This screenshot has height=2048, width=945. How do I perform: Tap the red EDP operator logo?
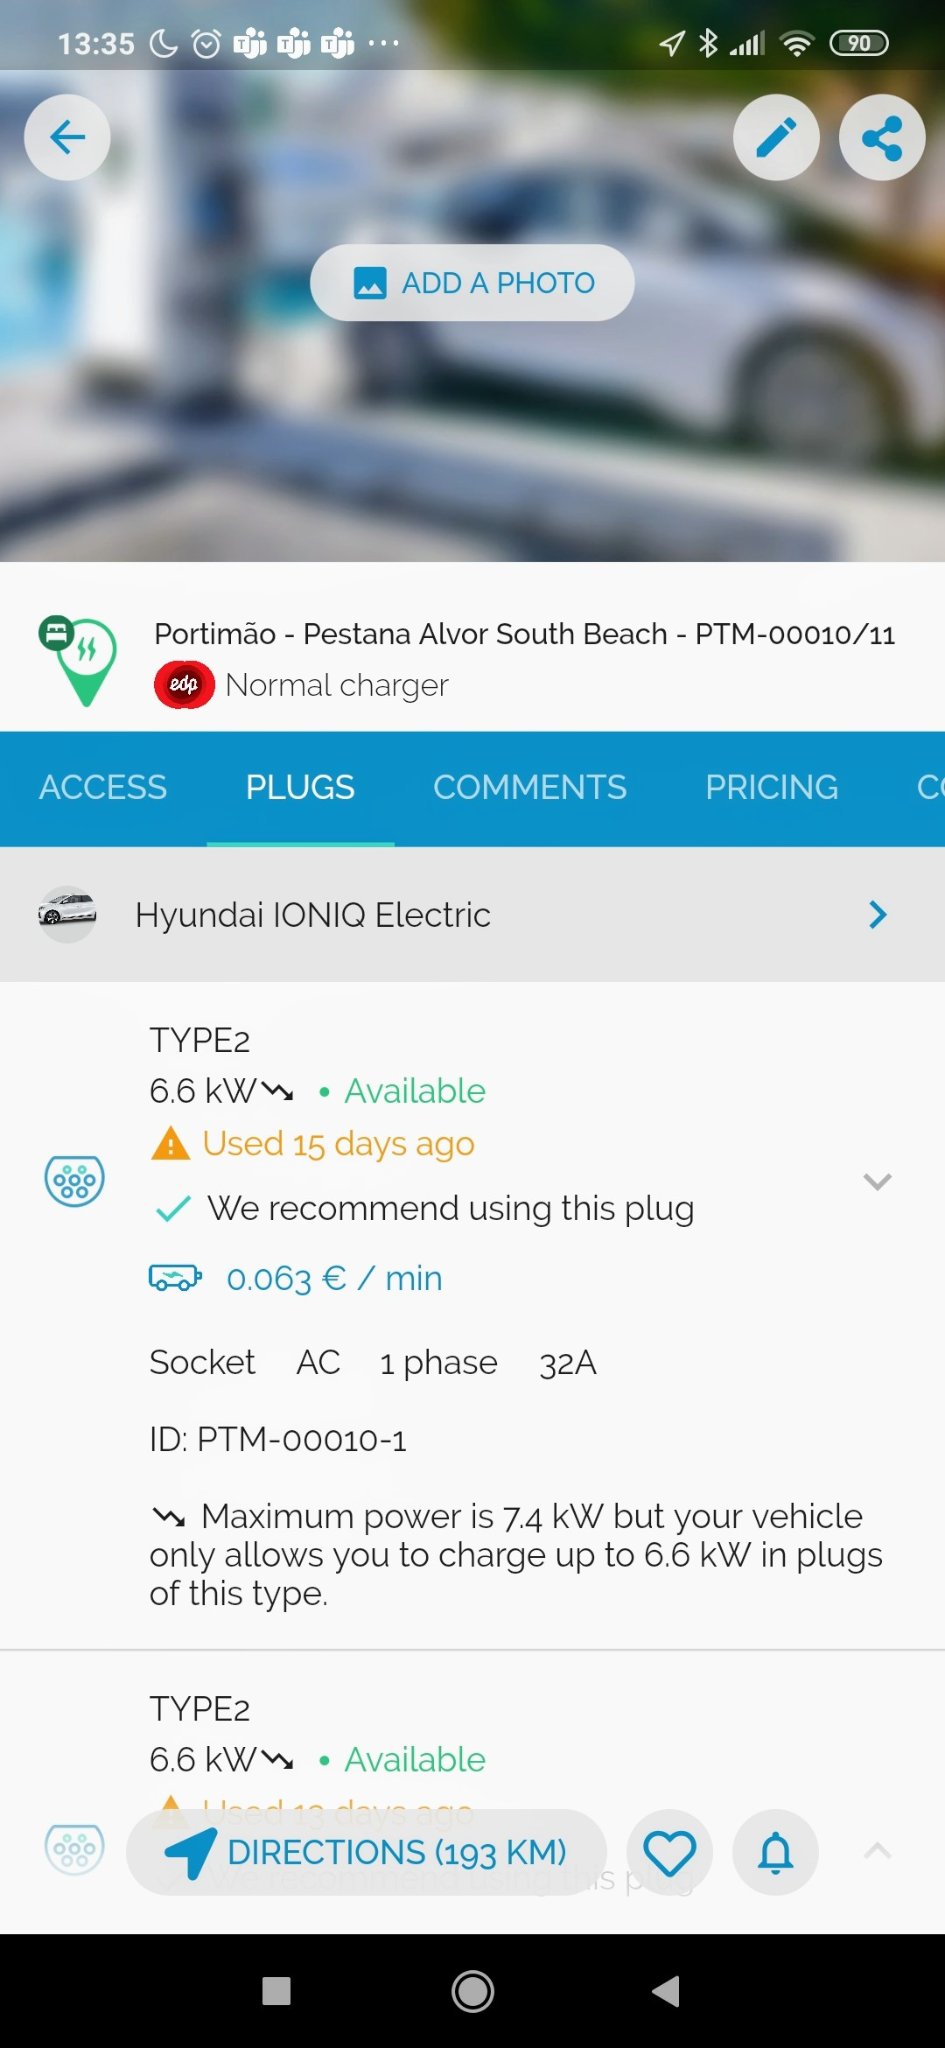click(184, 685)
